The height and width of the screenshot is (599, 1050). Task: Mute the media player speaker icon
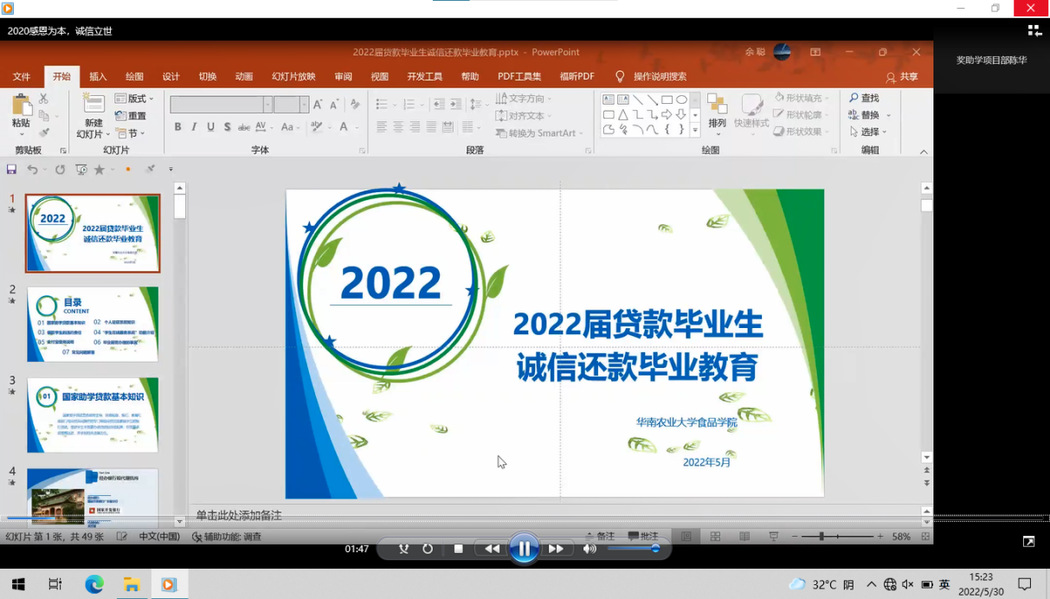(590, 549)
